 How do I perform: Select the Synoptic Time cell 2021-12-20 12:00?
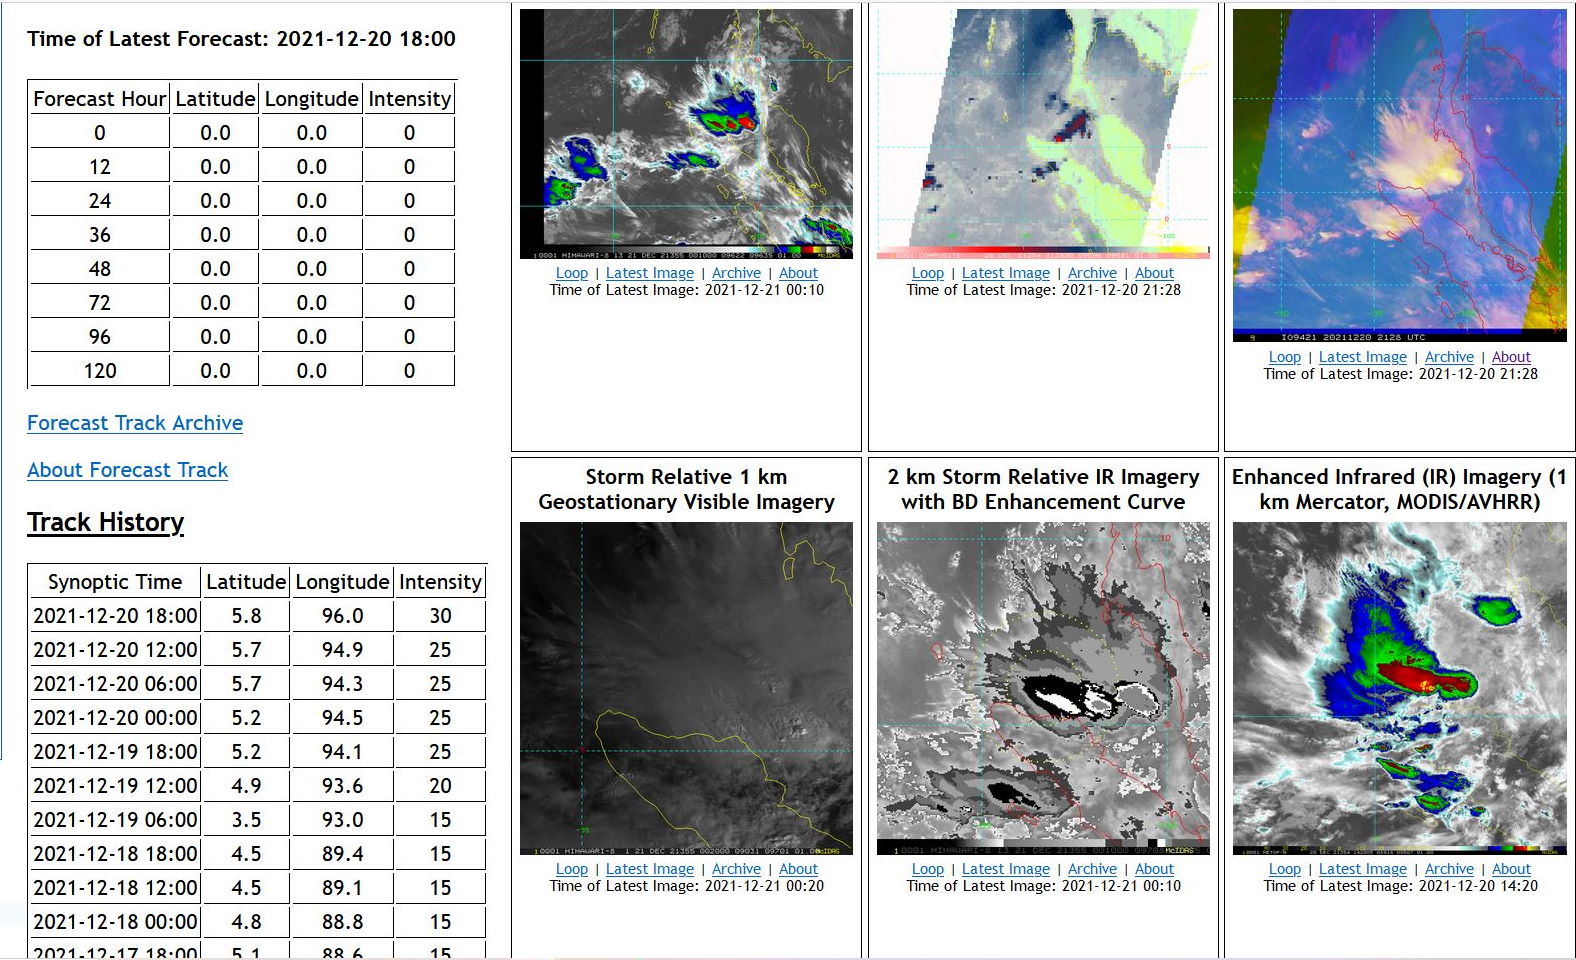[x=115, y=650]
